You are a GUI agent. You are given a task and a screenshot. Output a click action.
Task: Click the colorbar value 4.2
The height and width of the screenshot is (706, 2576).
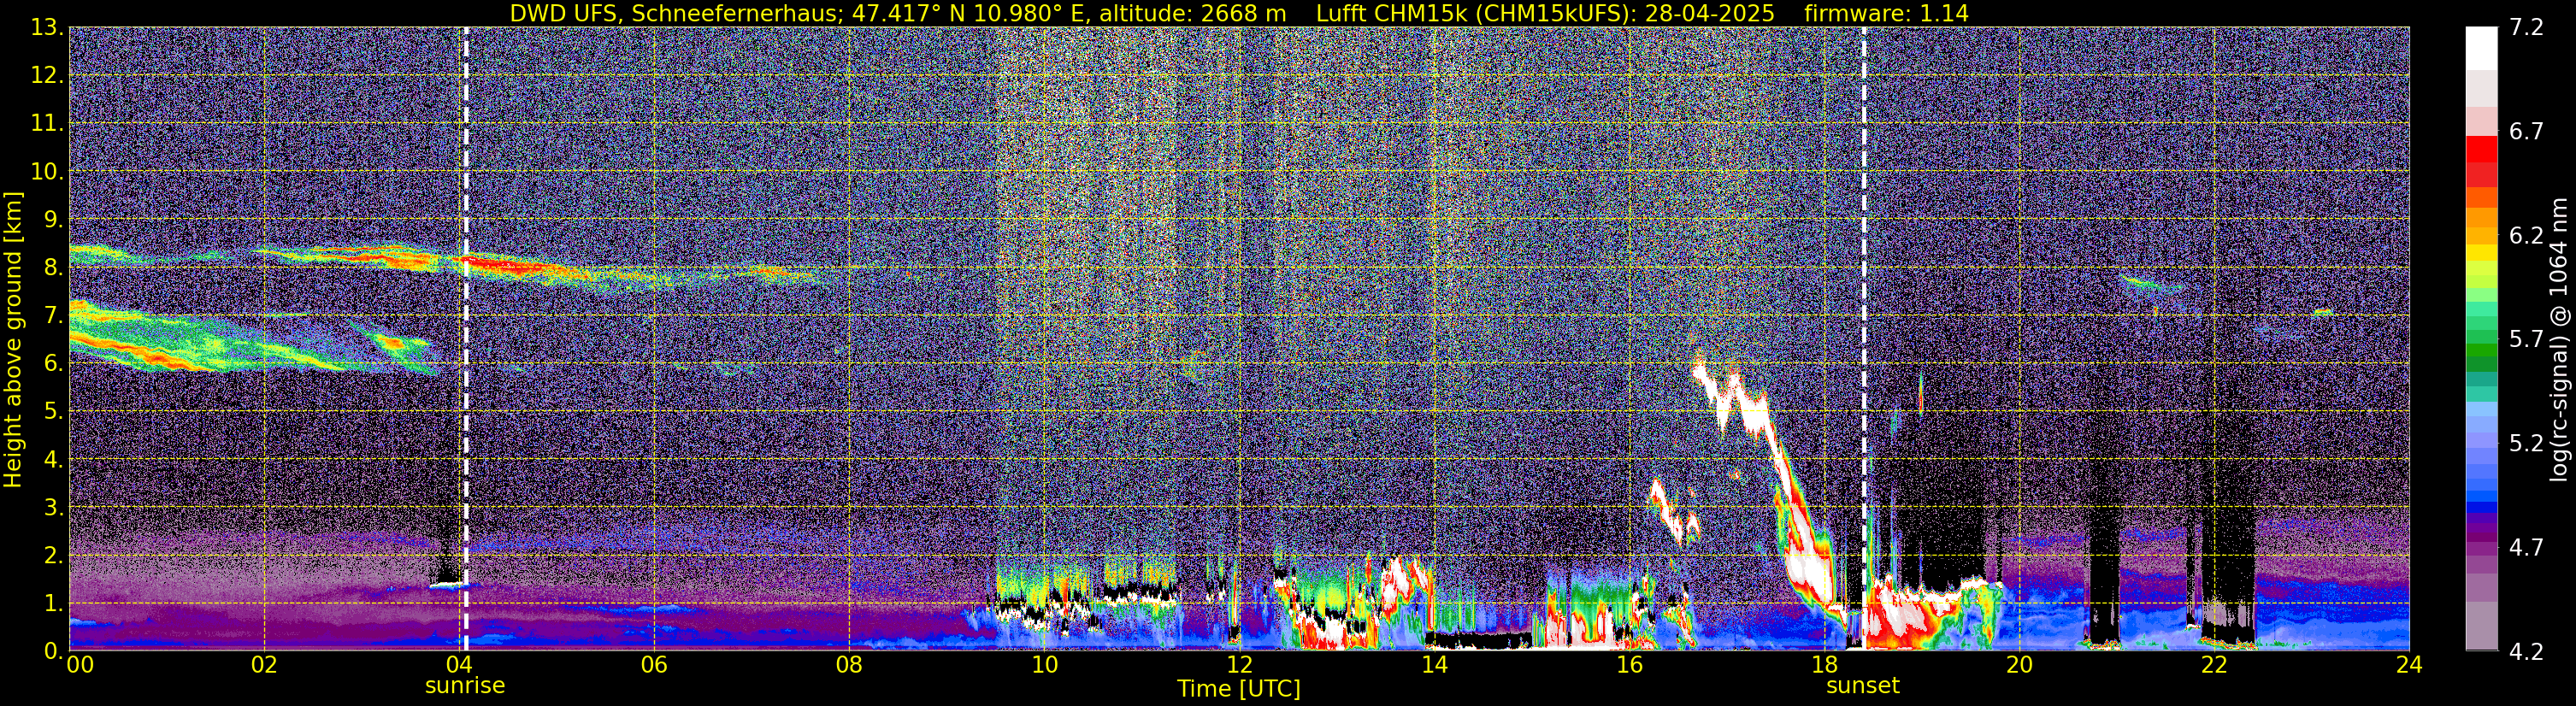pyautogui.click(x=2525, y=651)
